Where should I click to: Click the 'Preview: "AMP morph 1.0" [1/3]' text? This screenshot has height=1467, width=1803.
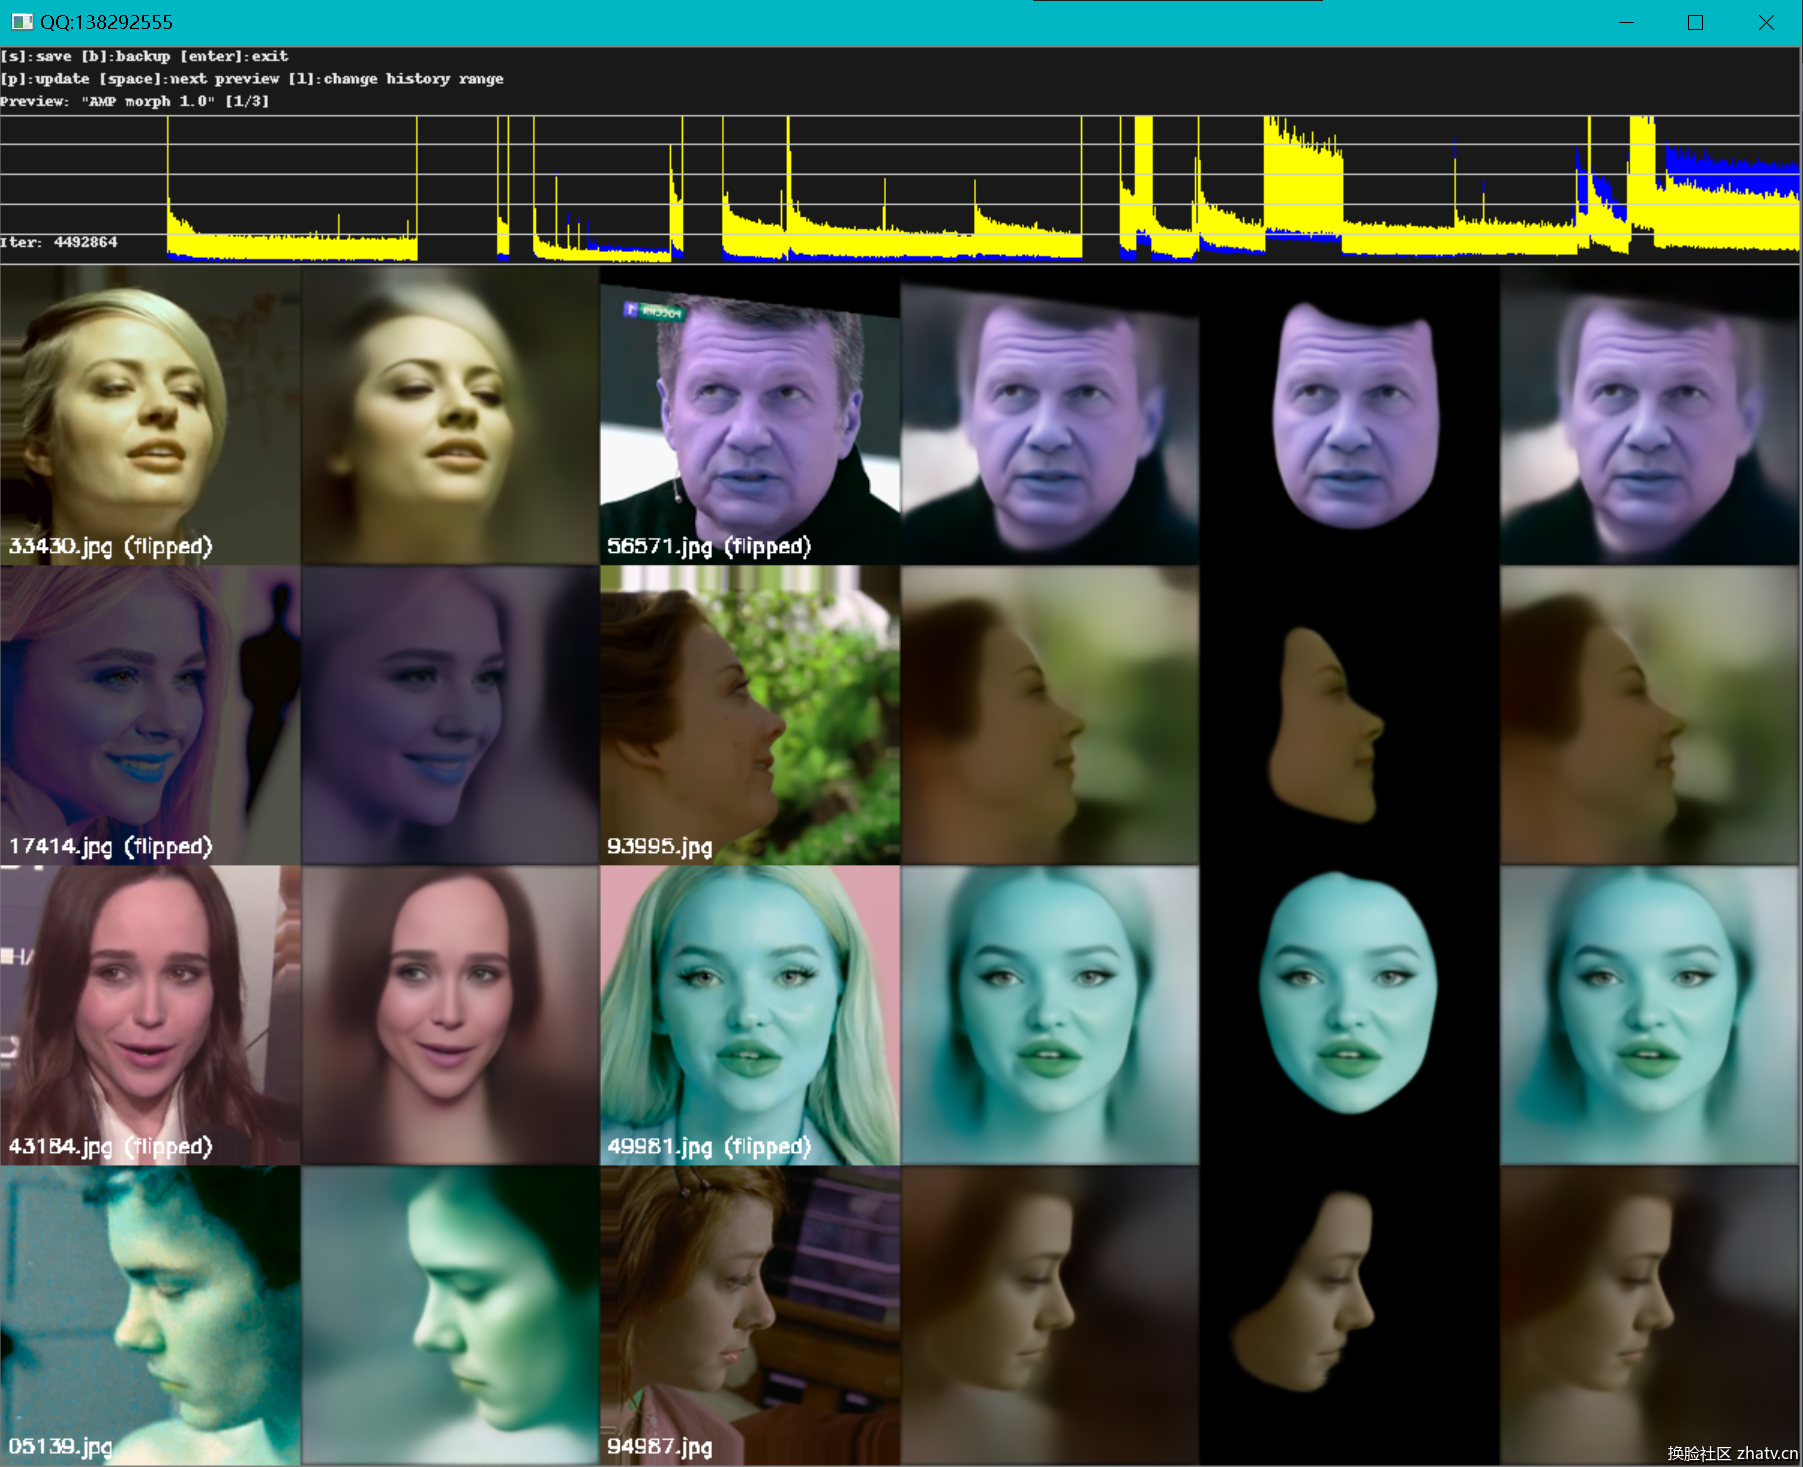pos(135,101)
